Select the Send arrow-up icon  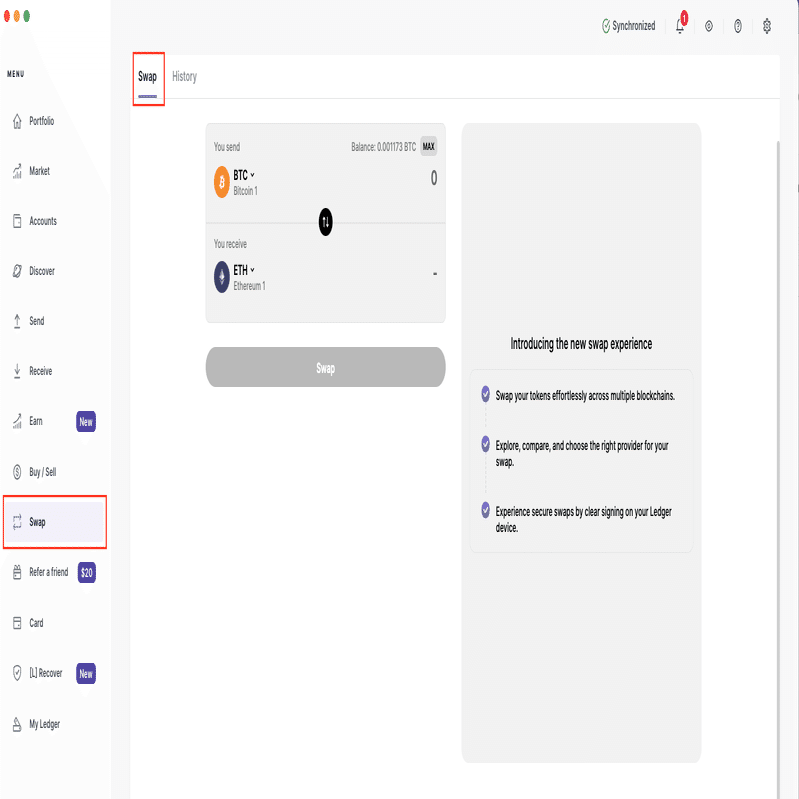point(17,321)
